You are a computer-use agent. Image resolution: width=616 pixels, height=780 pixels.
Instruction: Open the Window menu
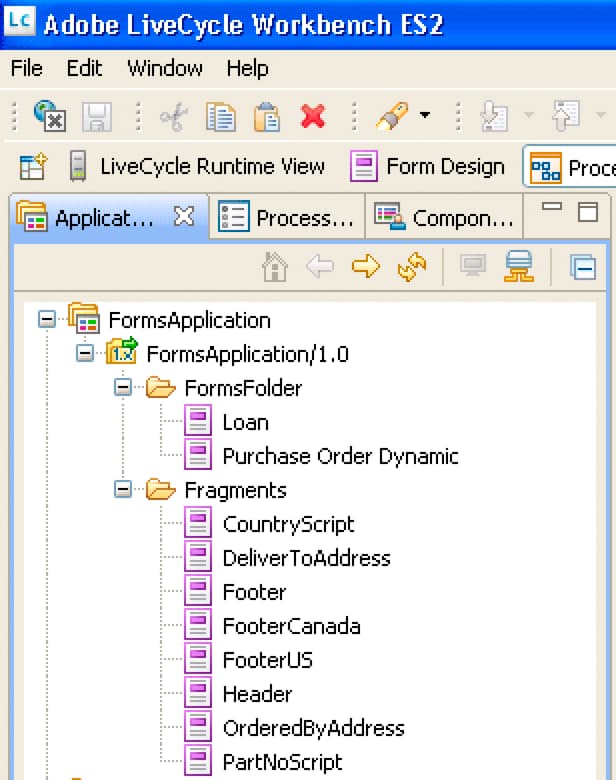[165, 68]
